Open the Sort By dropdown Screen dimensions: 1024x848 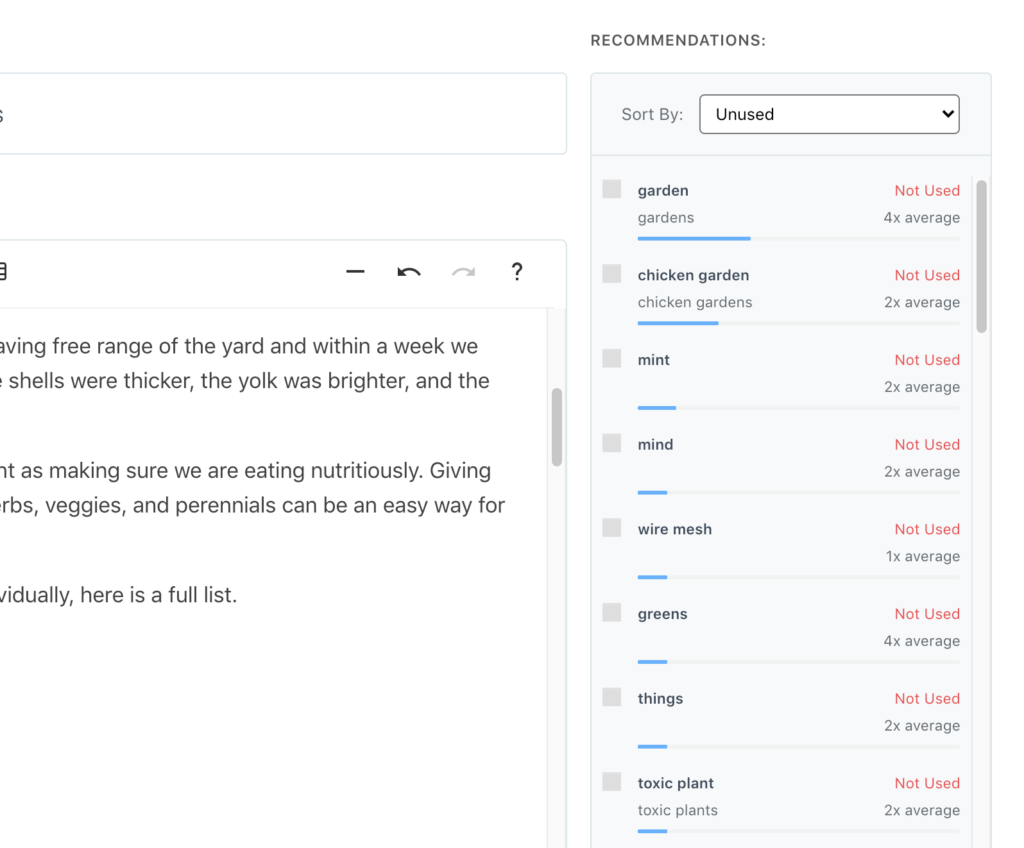click(829, 114)
